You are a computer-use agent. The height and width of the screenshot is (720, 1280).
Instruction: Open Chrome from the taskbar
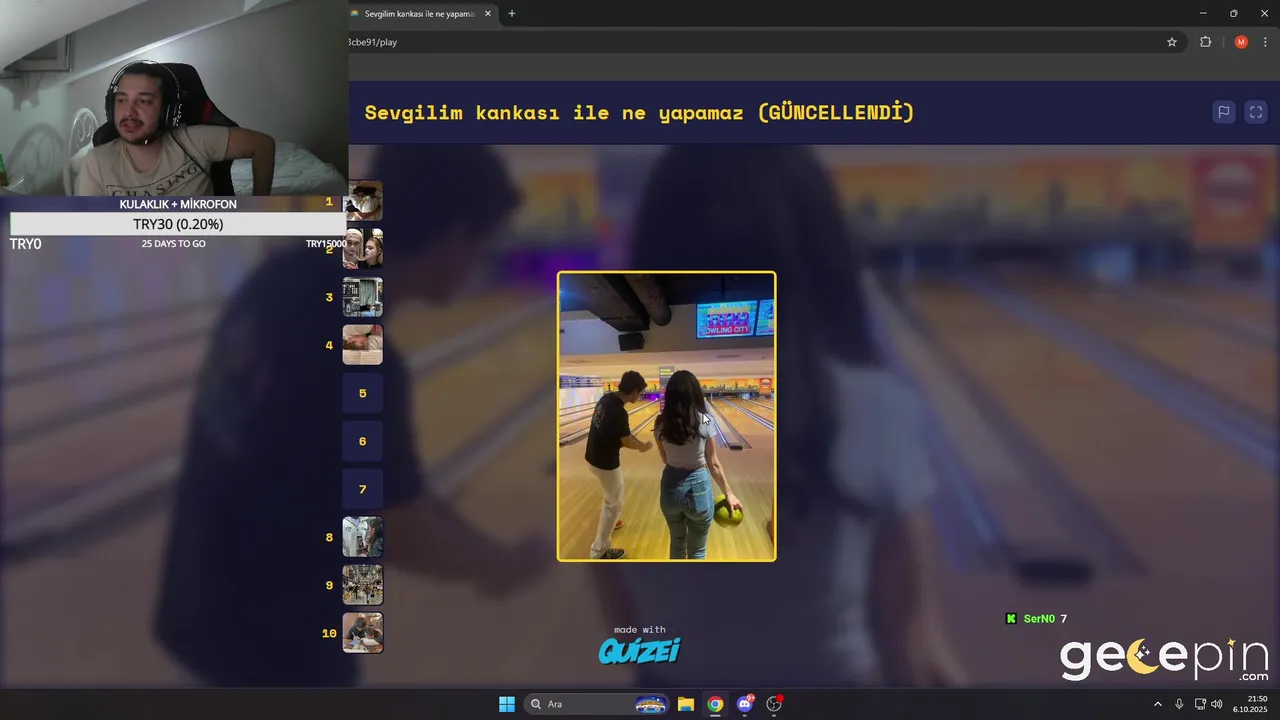pos(715,704)
